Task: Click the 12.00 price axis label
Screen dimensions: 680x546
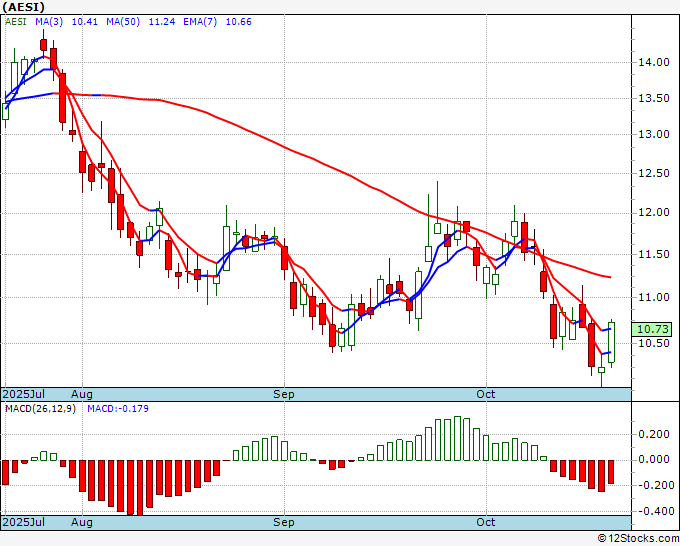Action: (x=654, y=213)
